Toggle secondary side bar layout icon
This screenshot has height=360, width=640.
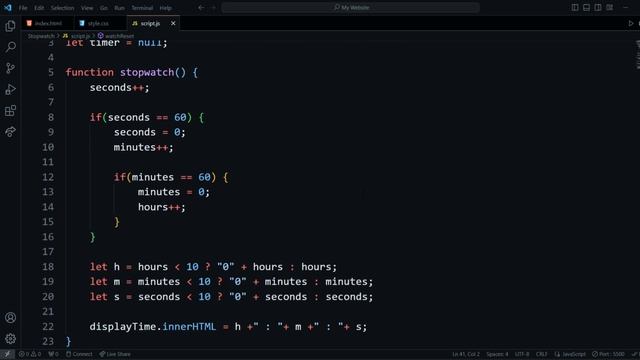[598, 7]
